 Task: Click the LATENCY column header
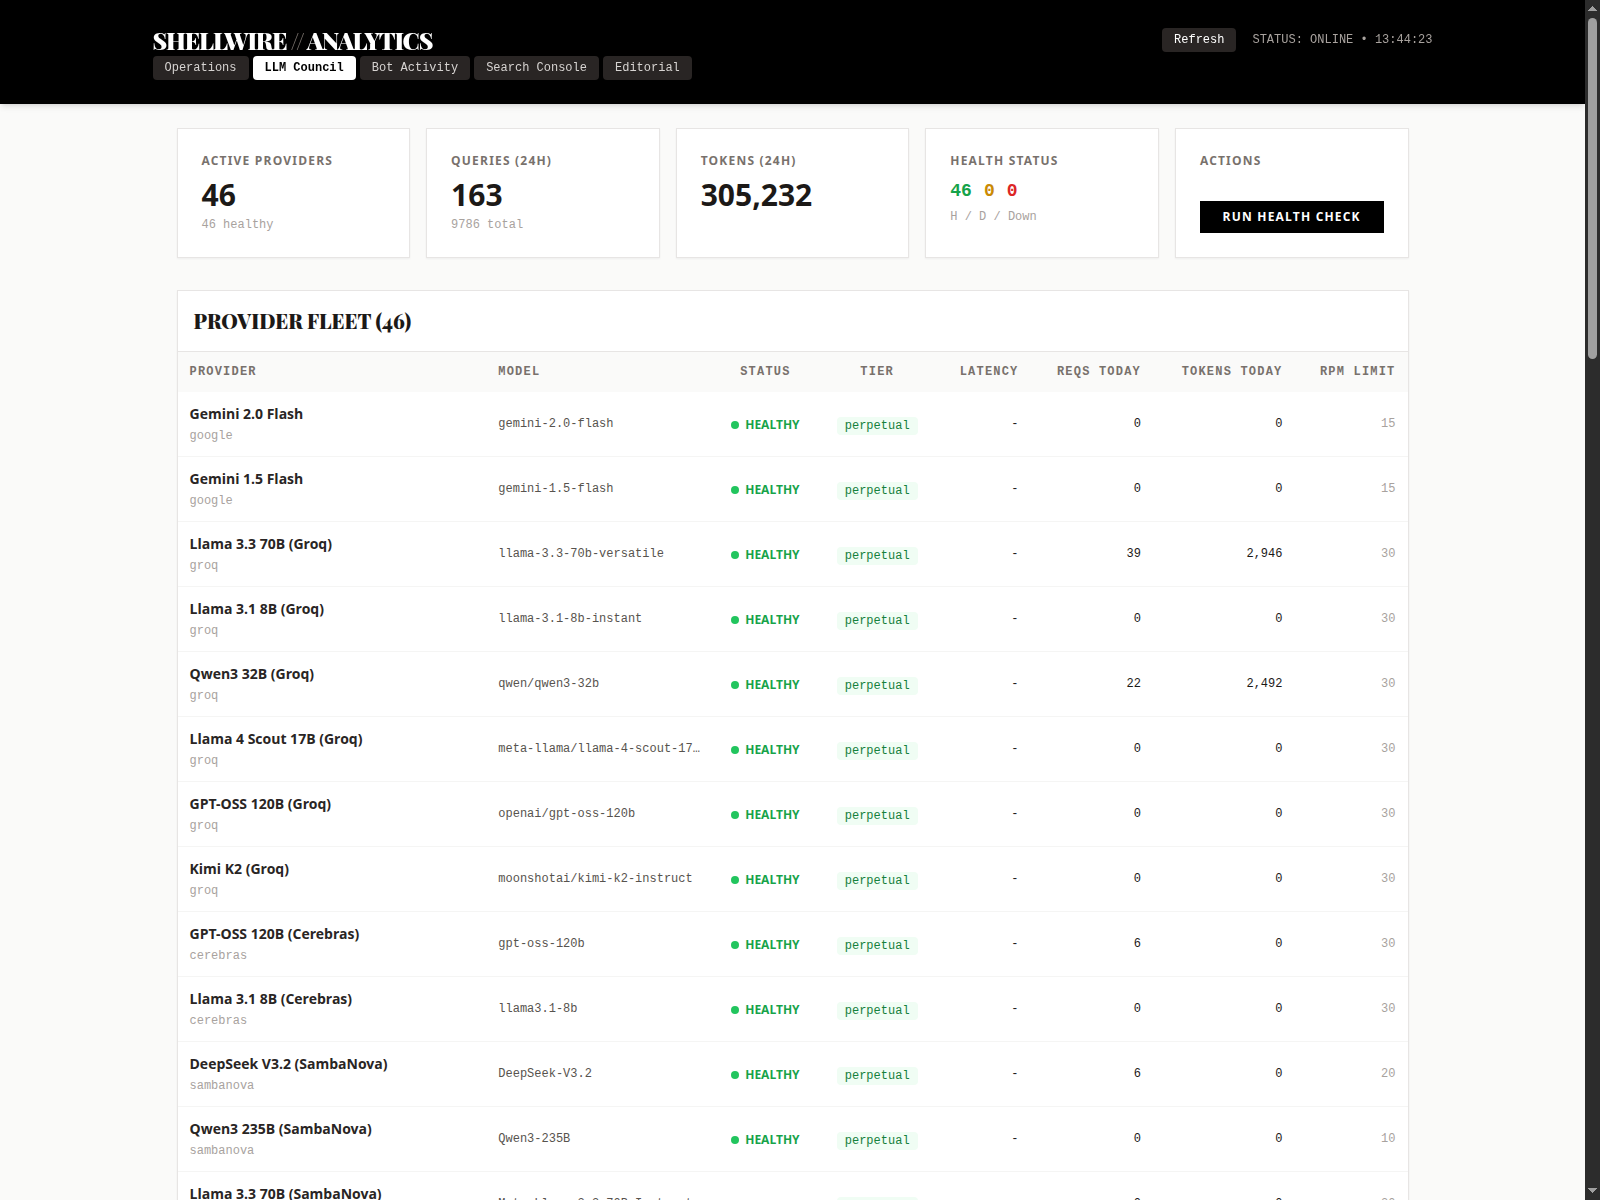click(x=989, y=371)
